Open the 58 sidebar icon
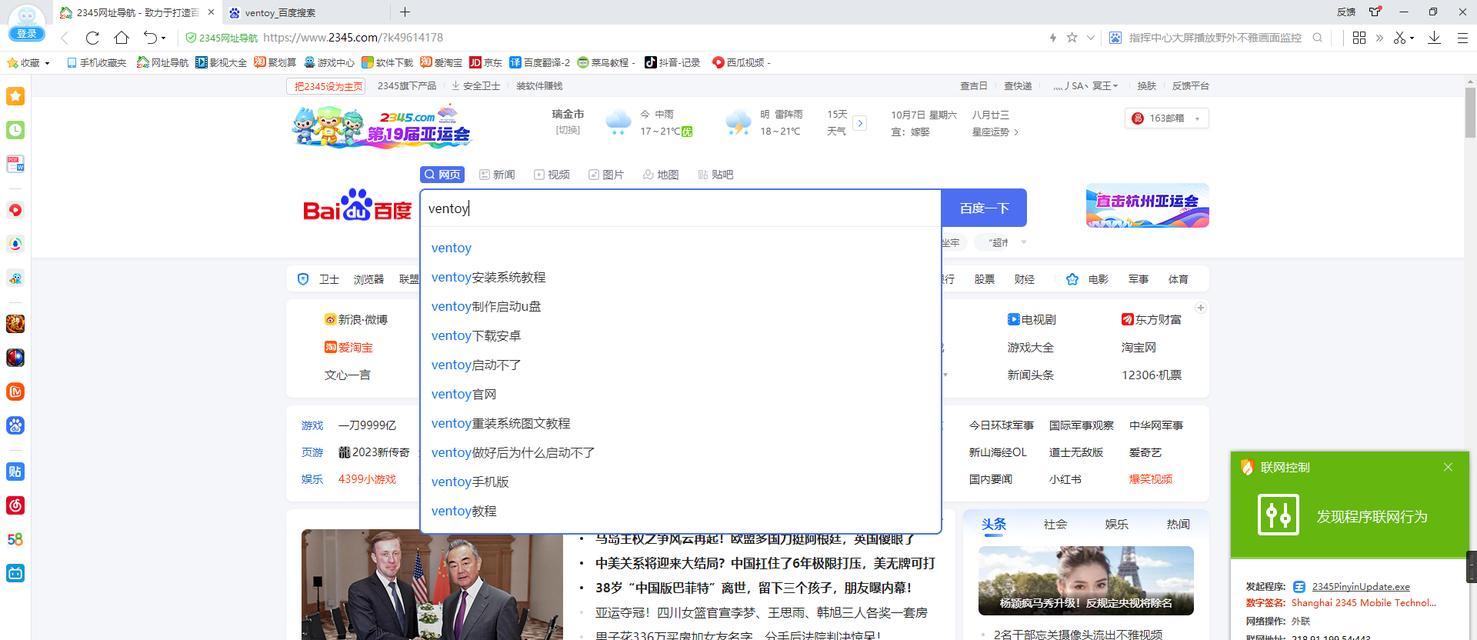 tap(15, 539)
